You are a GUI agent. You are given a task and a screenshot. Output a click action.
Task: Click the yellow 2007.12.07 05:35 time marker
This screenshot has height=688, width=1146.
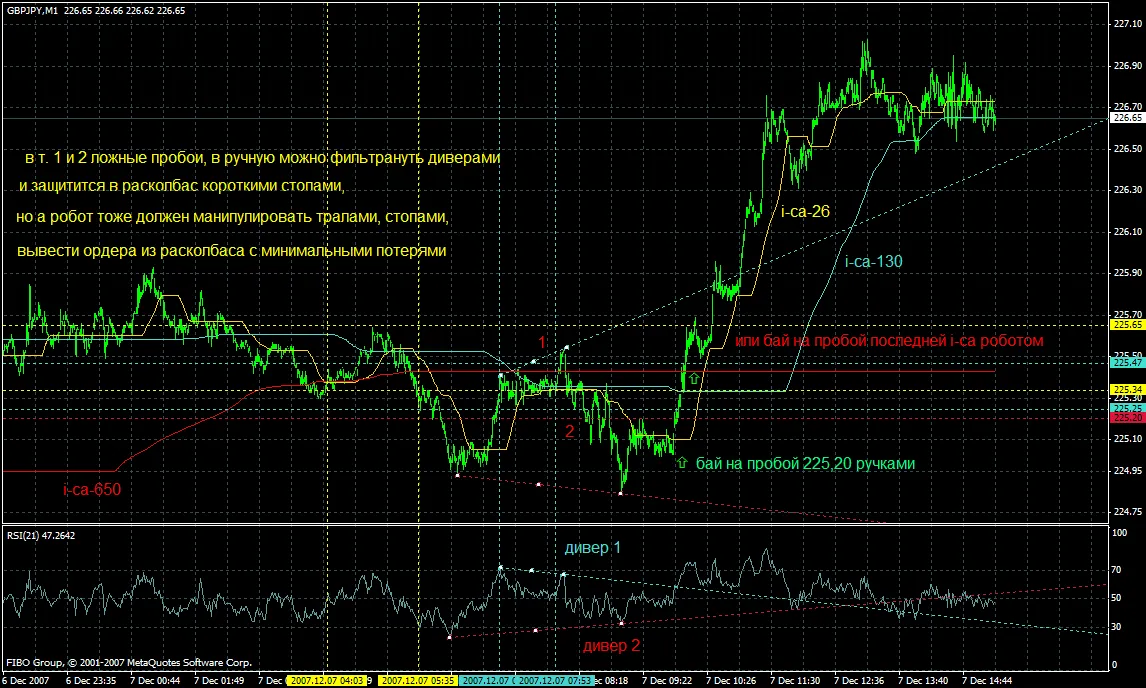[419, 680]
